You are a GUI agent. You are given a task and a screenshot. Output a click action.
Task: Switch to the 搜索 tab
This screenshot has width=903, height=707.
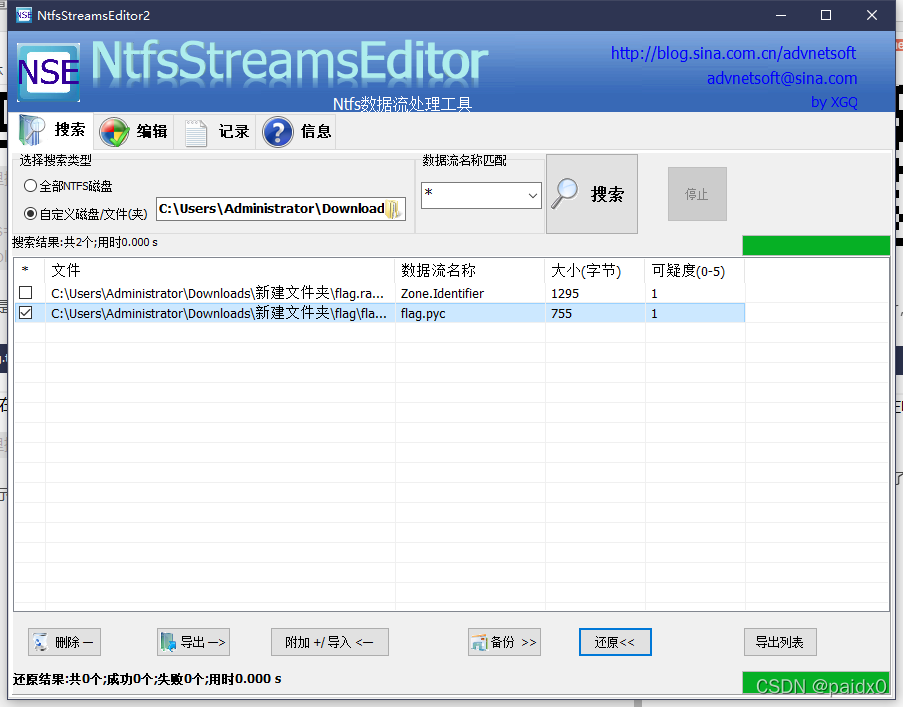54,131
